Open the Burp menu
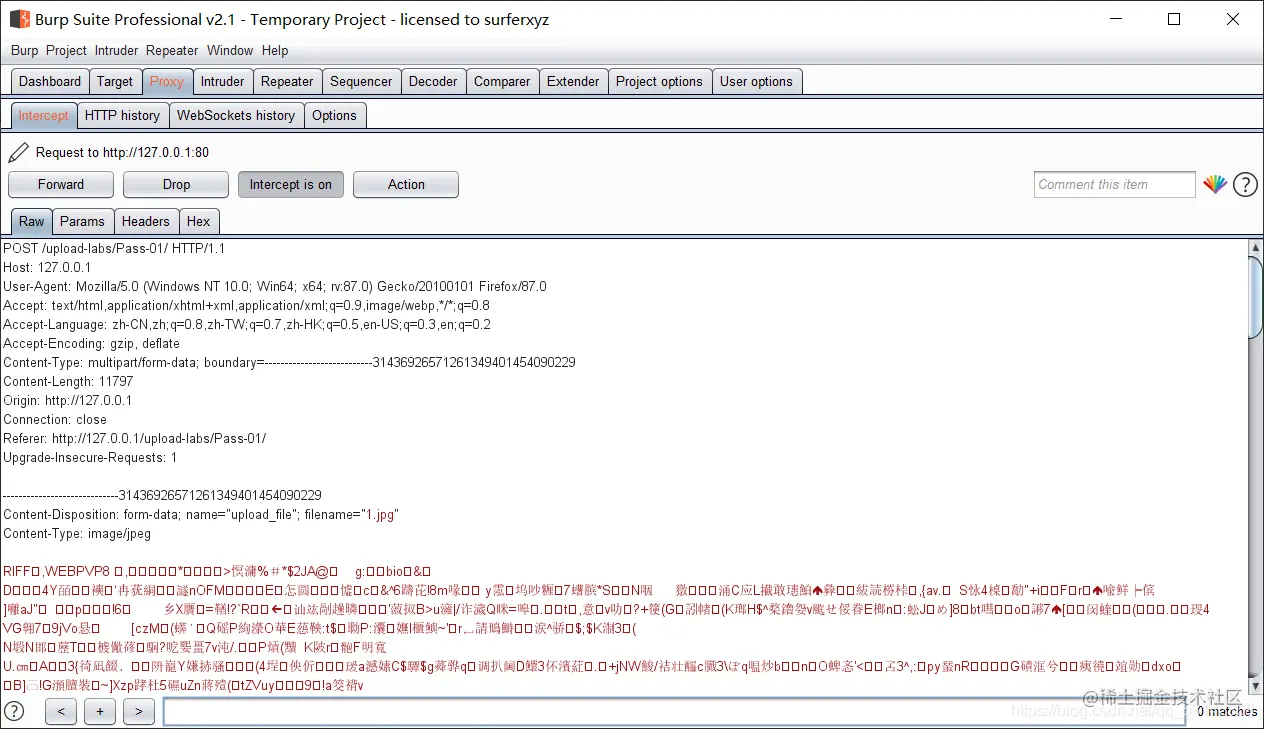This screenshot has width=1264, height=729. (25, 50)
